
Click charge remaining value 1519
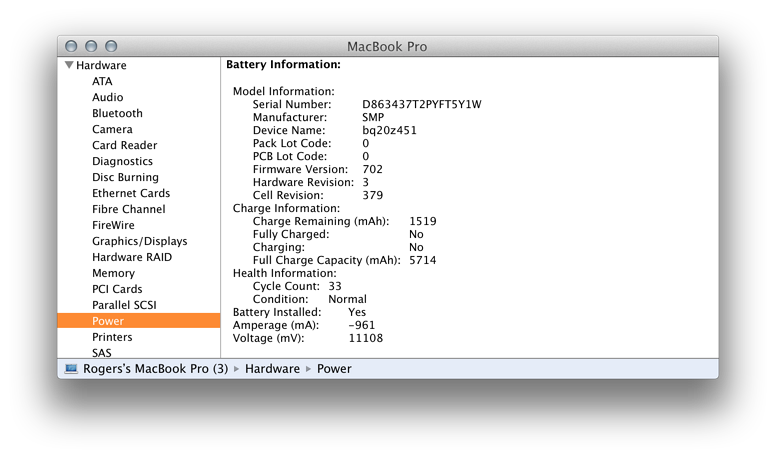[x=423, y=221]
